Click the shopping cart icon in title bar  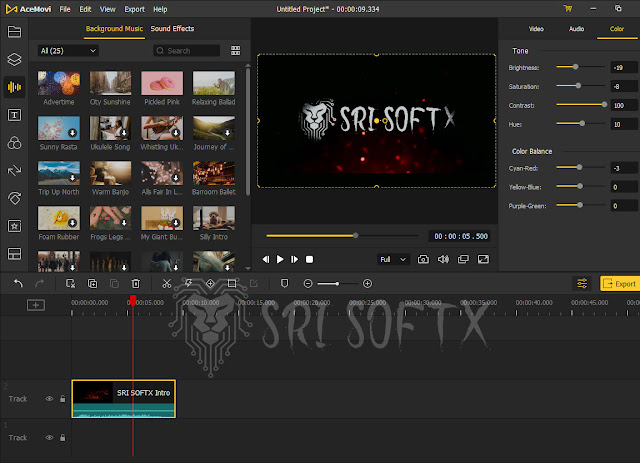tap(568, 9)
